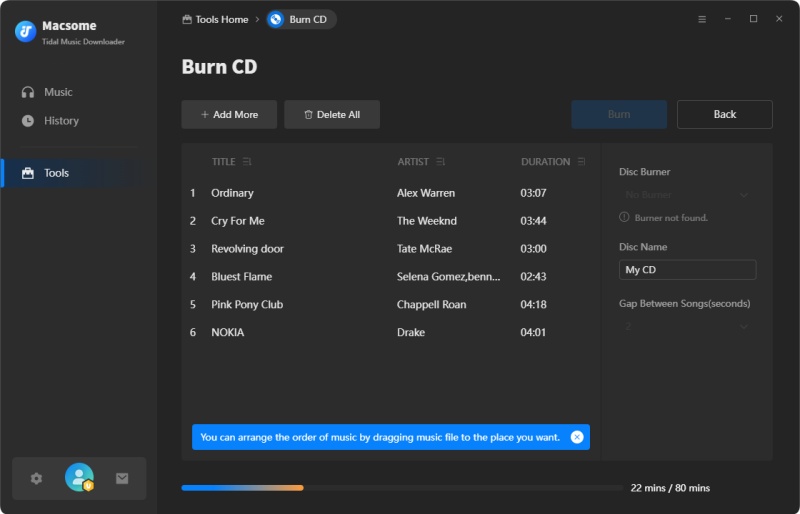Viewport: 800px width, 514px height.
Task: Click the History clock icon
Action: pyautogui.click(x=28, y=121)
